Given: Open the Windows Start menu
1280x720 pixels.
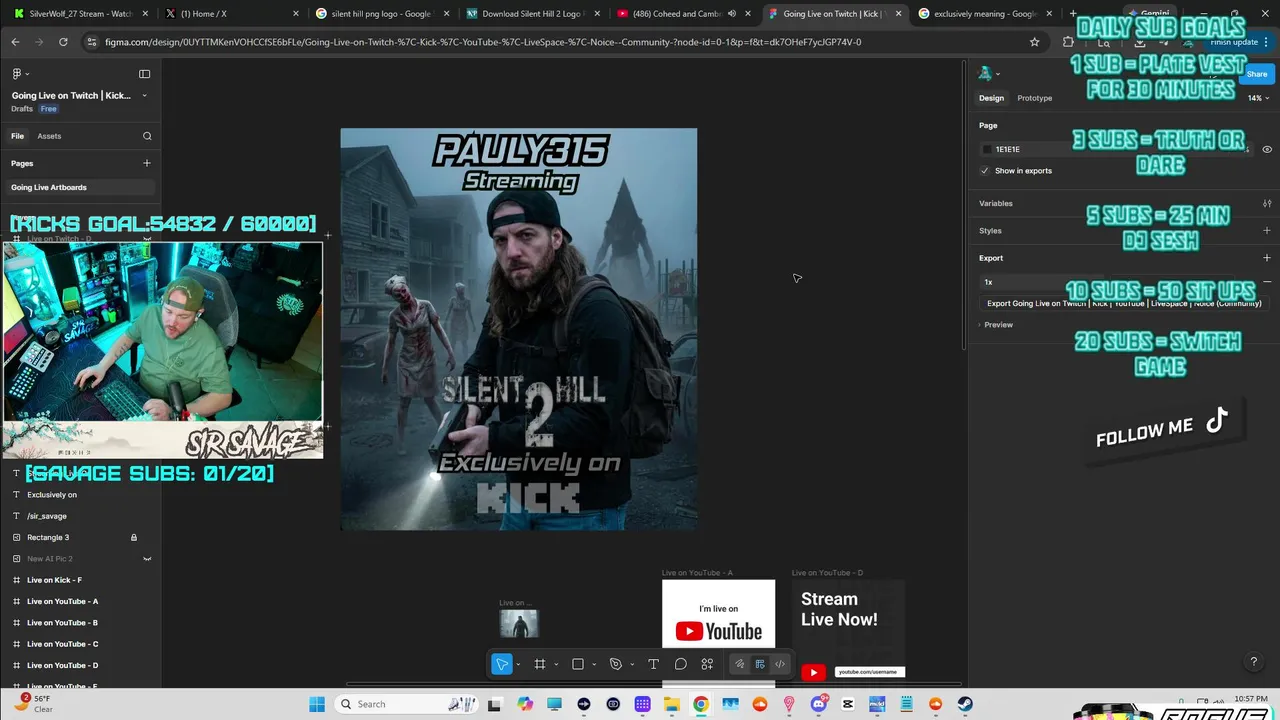Looking at the screenshot, I should (317, 704).
